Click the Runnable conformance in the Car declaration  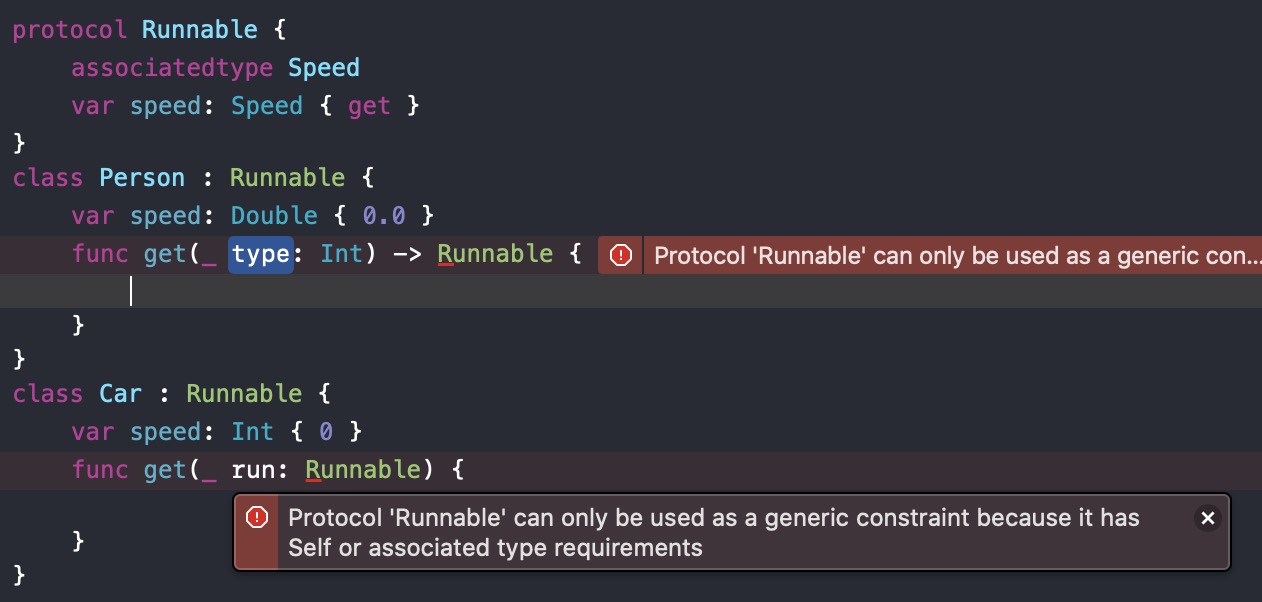coord(244,394)
